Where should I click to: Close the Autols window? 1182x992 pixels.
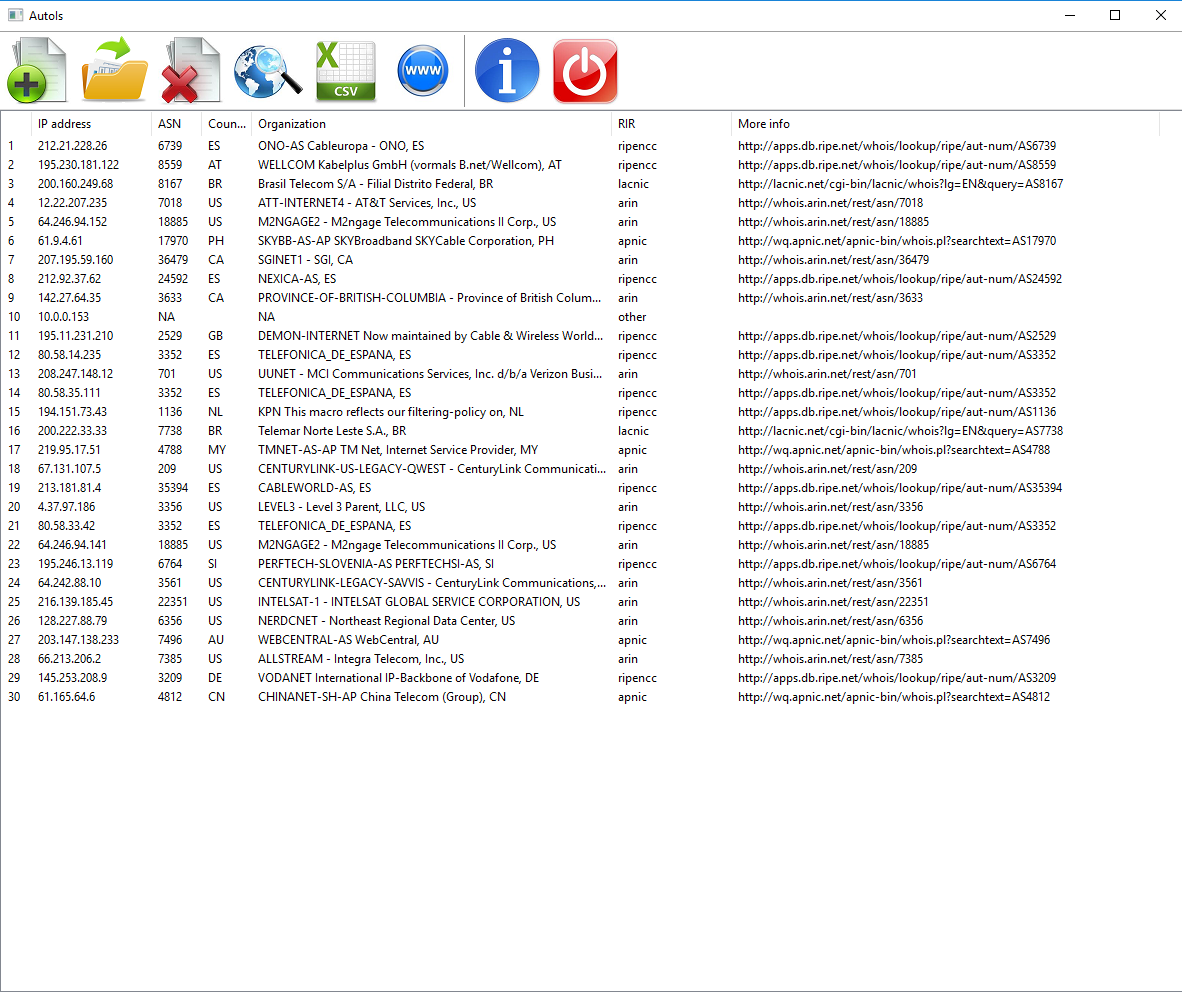click(1160, 15)
